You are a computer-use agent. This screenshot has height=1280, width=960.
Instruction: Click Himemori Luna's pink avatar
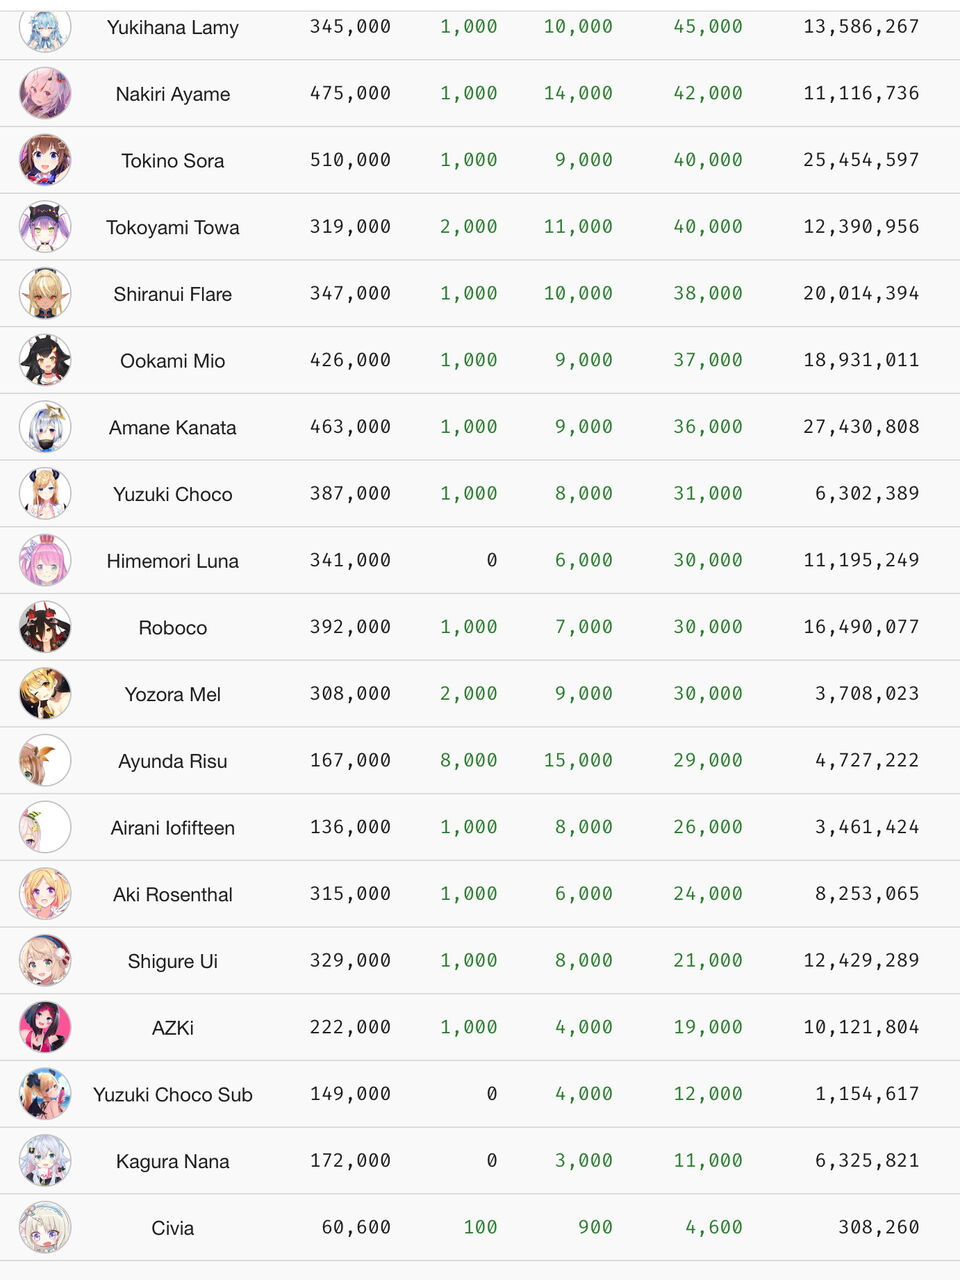[x=45, y=560]
